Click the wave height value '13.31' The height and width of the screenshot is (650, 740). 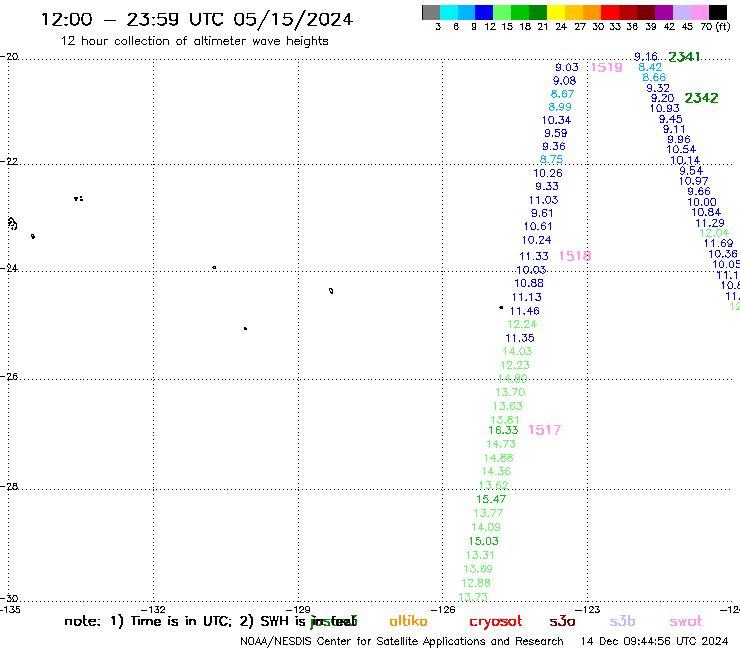(480, 555)
